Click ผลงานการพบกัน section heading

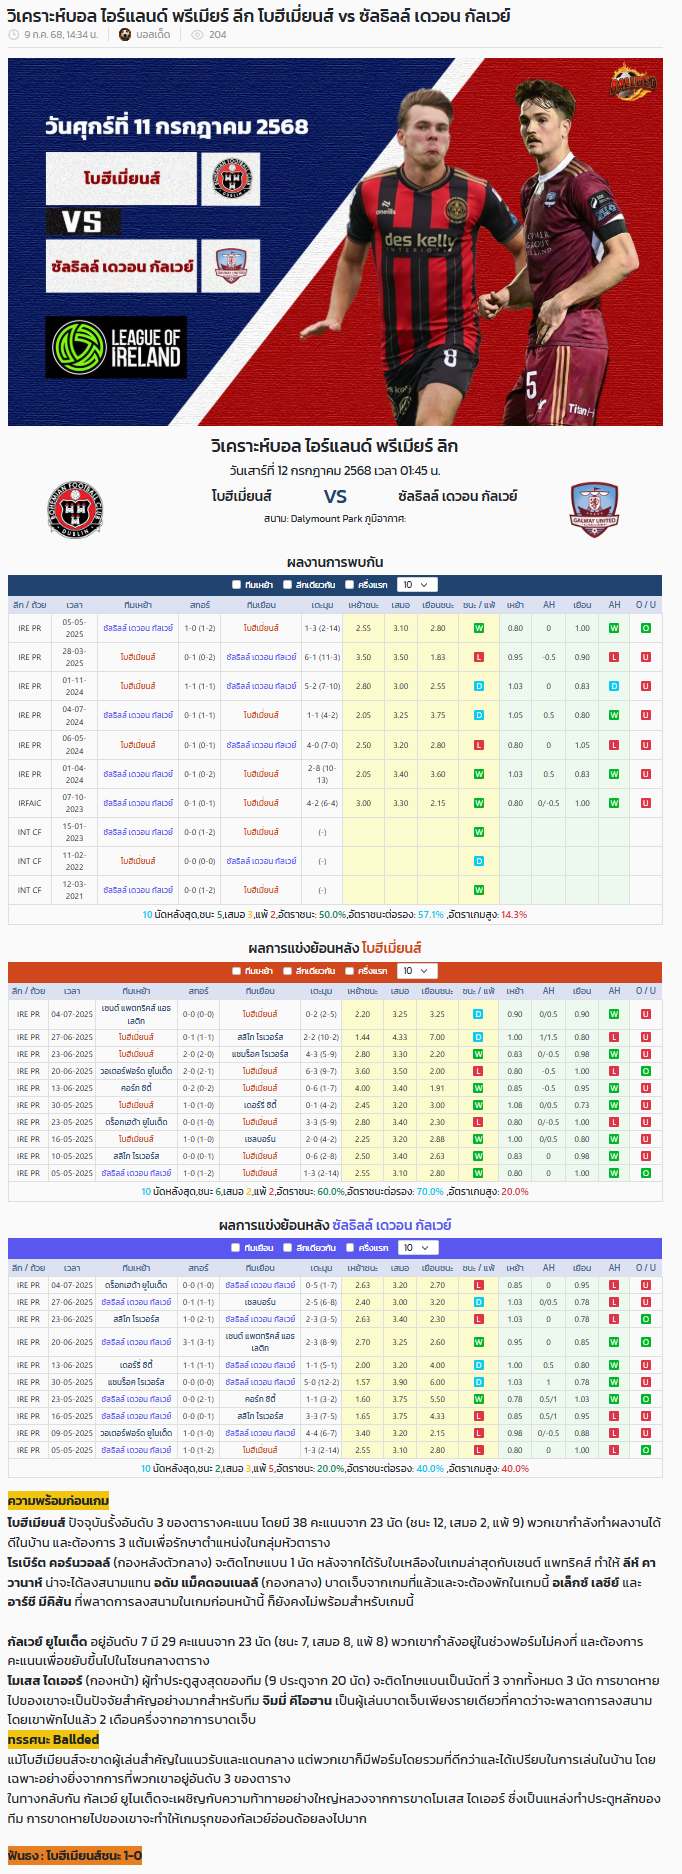pos(335,562)
